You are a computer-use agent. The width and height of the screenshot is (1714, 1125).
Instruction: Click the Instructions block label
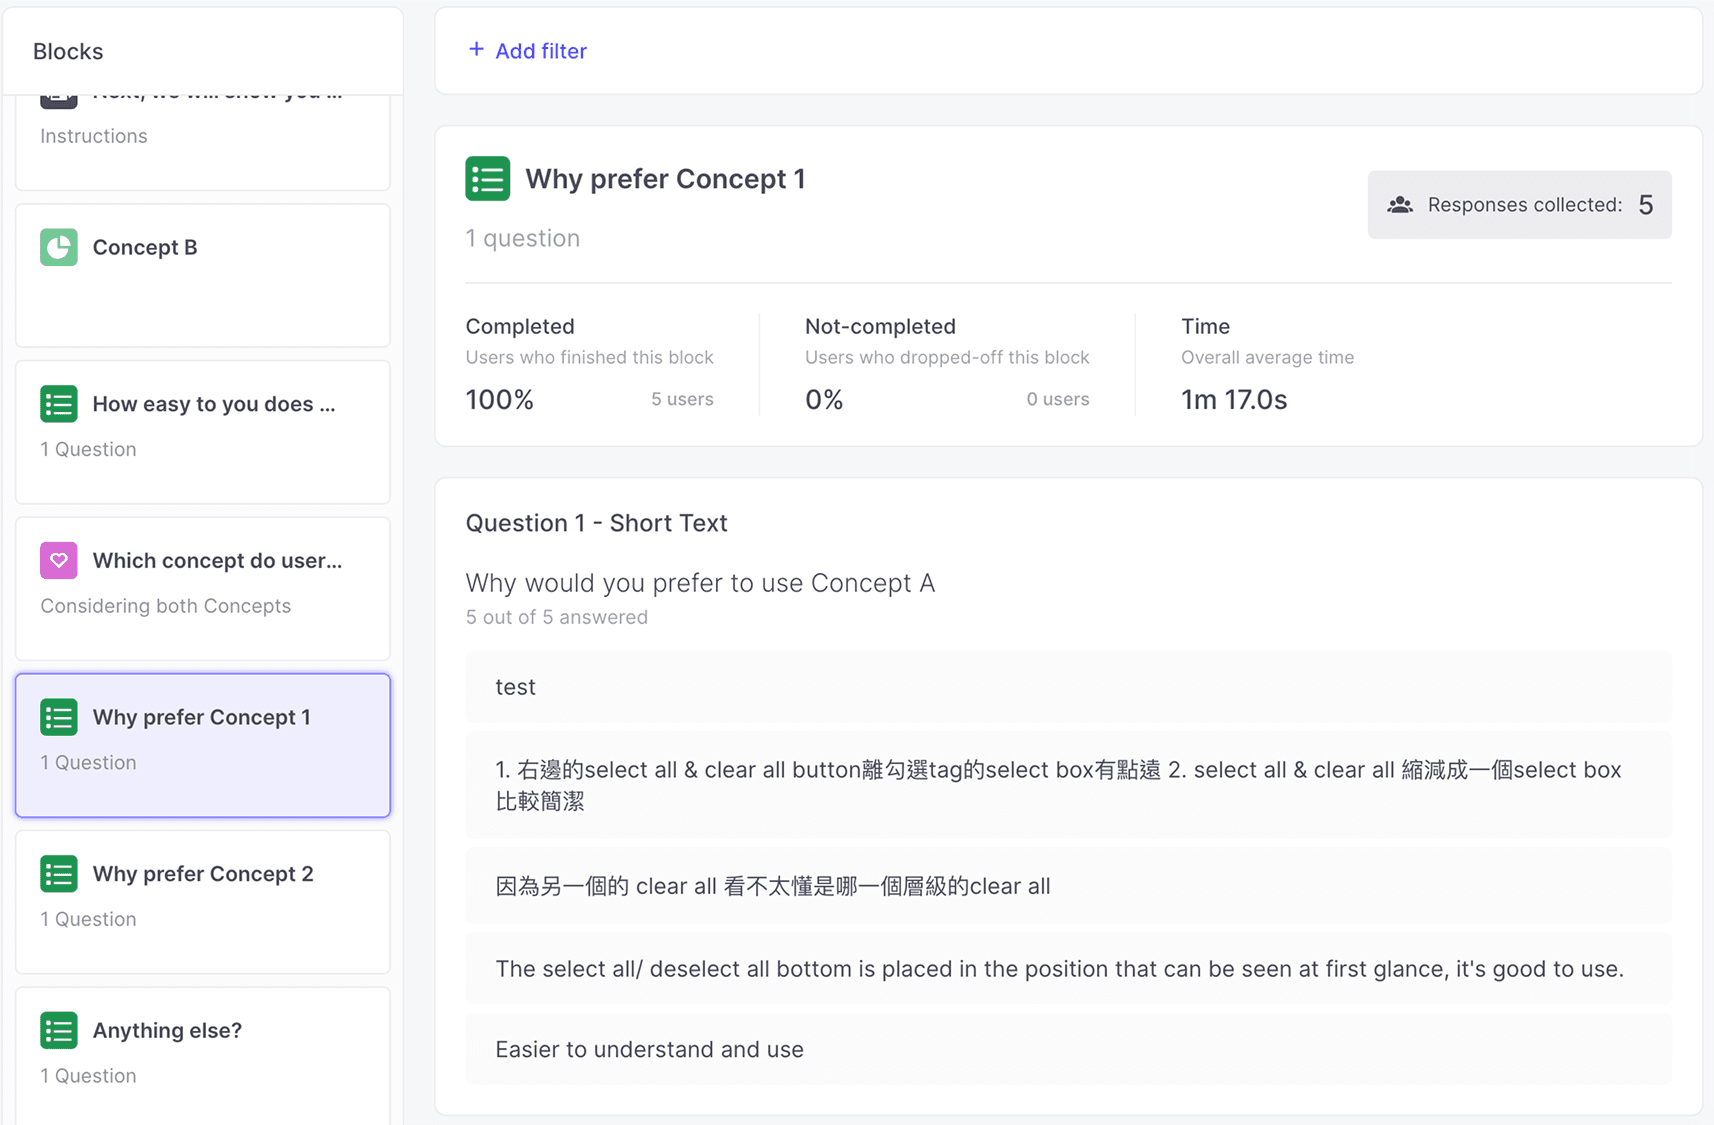point(94,136)
